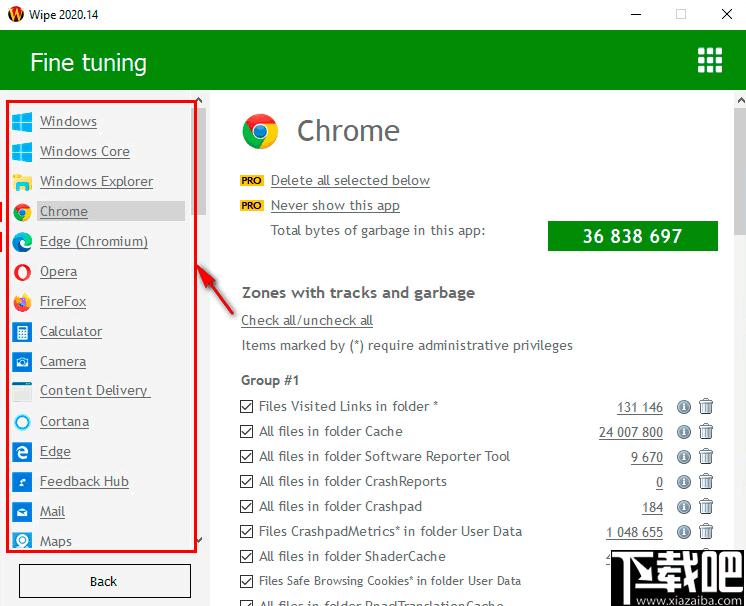Show info for Files Visited Links row

[684, 407]
